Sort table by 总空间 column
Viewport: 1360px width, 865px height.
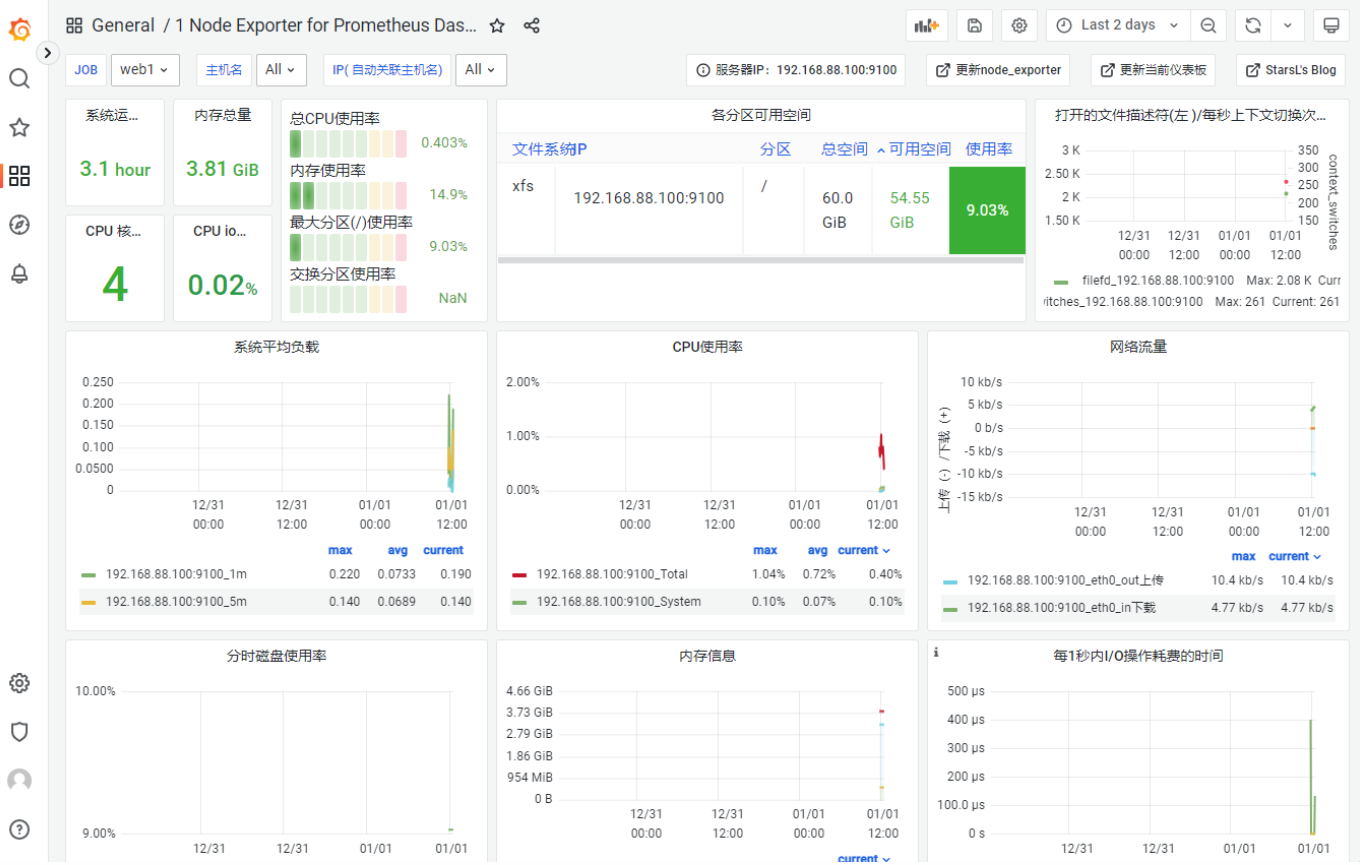point(844,149)
